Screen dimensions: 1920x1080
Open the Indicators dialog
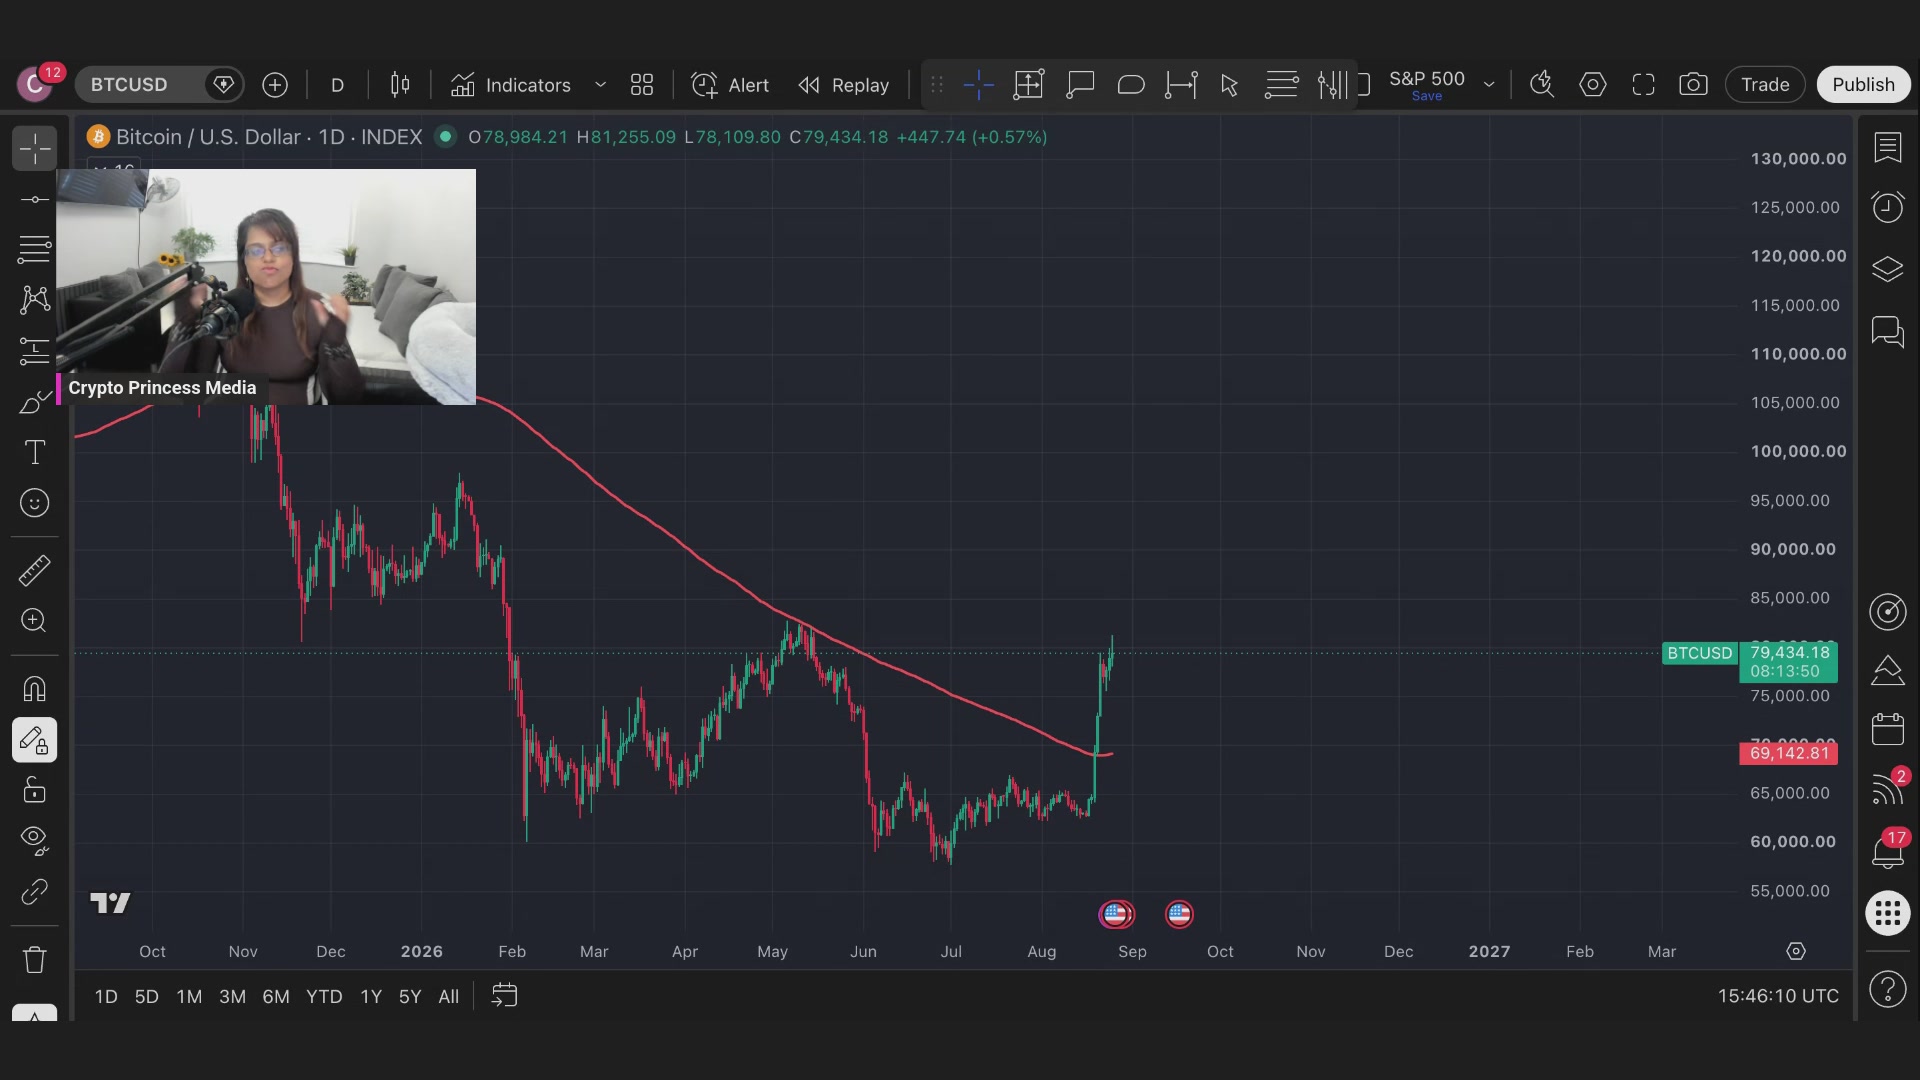(511, 85)
